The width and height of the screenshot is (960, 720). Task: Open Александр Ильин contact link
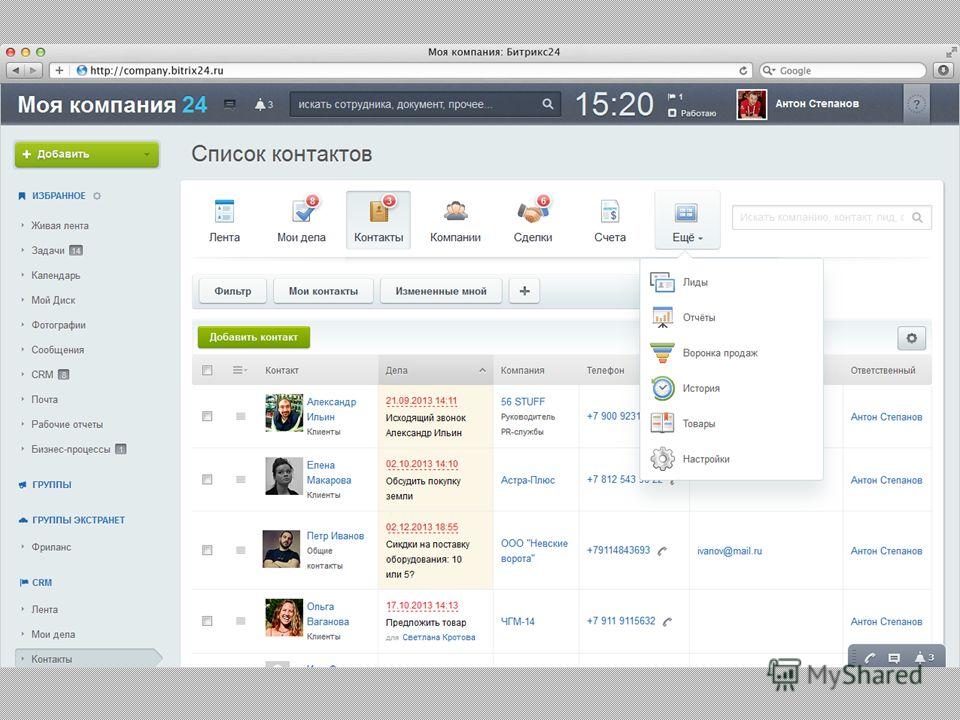point(331,409)
